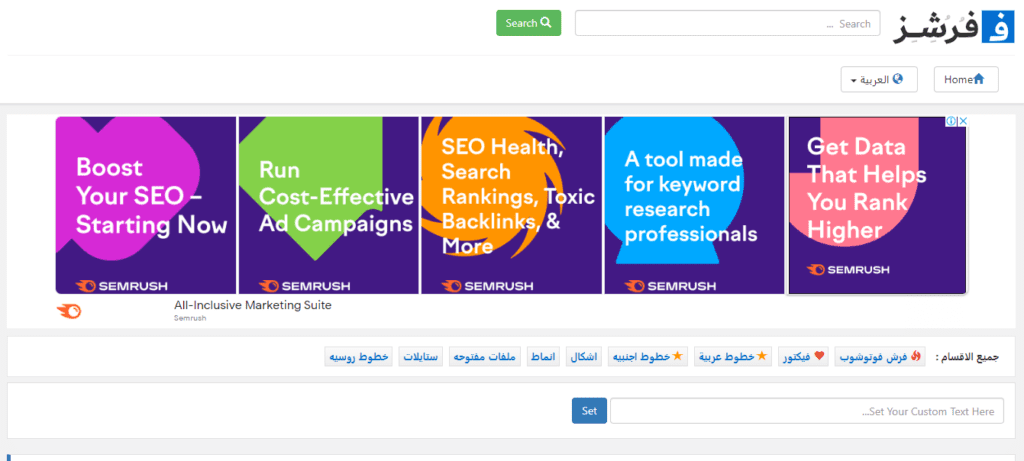Click the green Search button

pyautogui.click(x=528, y=23)
